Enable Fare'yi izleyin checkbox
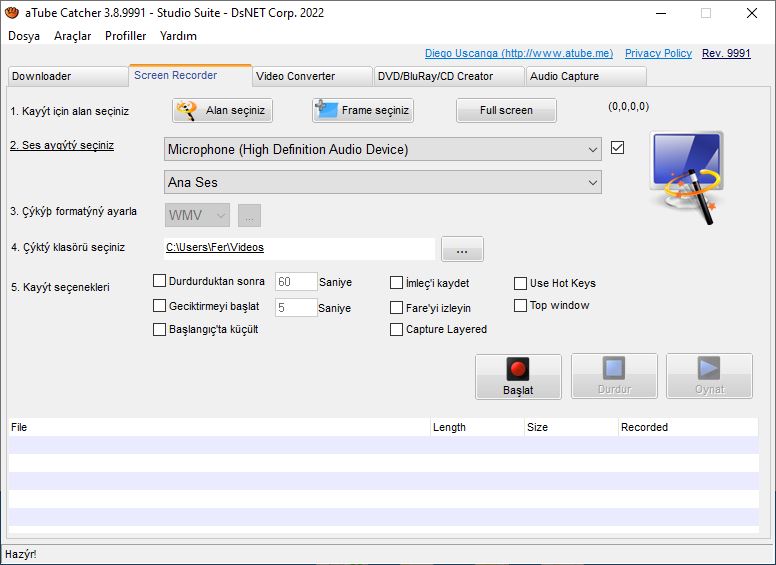This screenshot has height=565, width=776. (396, 308)
